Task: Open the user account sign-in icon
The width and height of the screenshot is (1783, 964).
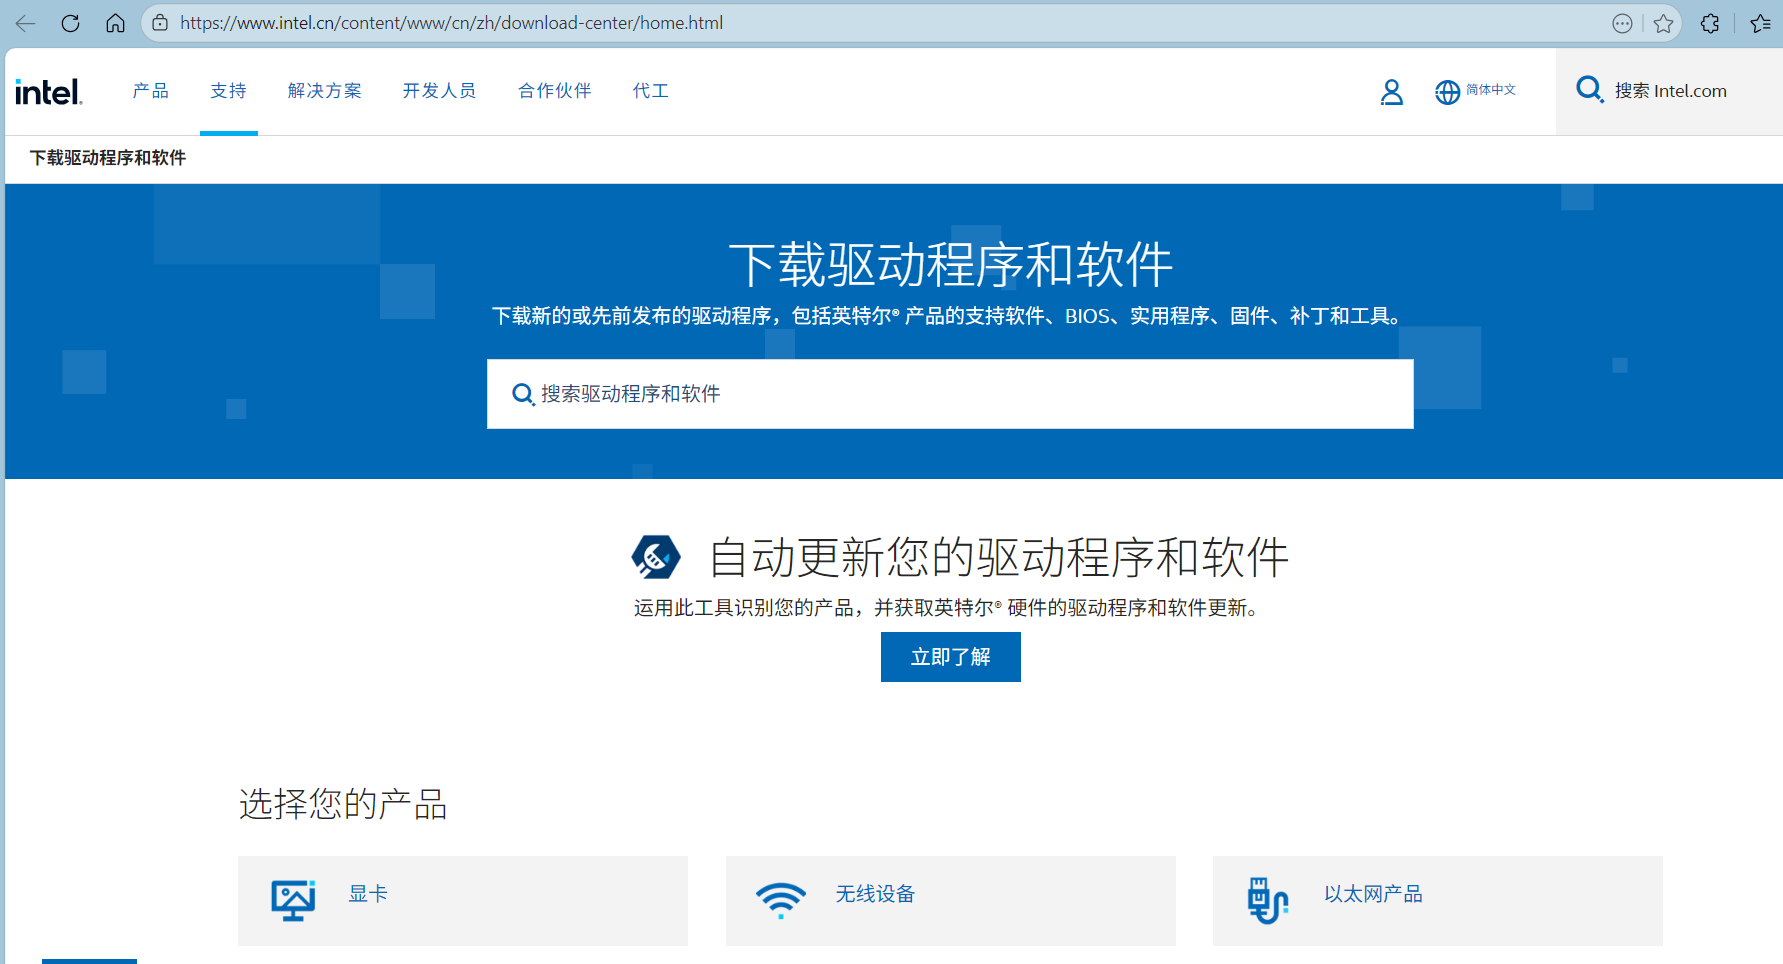Action: (1391, 92)
